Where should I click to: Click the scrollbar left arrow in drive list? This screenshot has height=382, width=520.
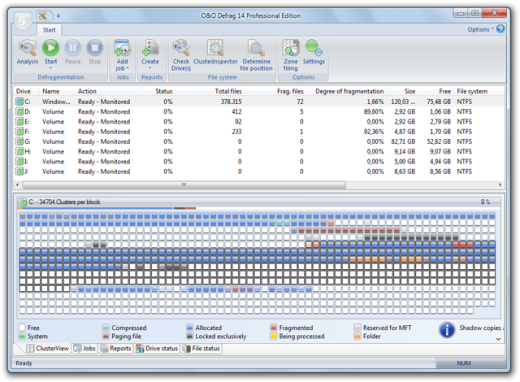(x=17, y=185)
